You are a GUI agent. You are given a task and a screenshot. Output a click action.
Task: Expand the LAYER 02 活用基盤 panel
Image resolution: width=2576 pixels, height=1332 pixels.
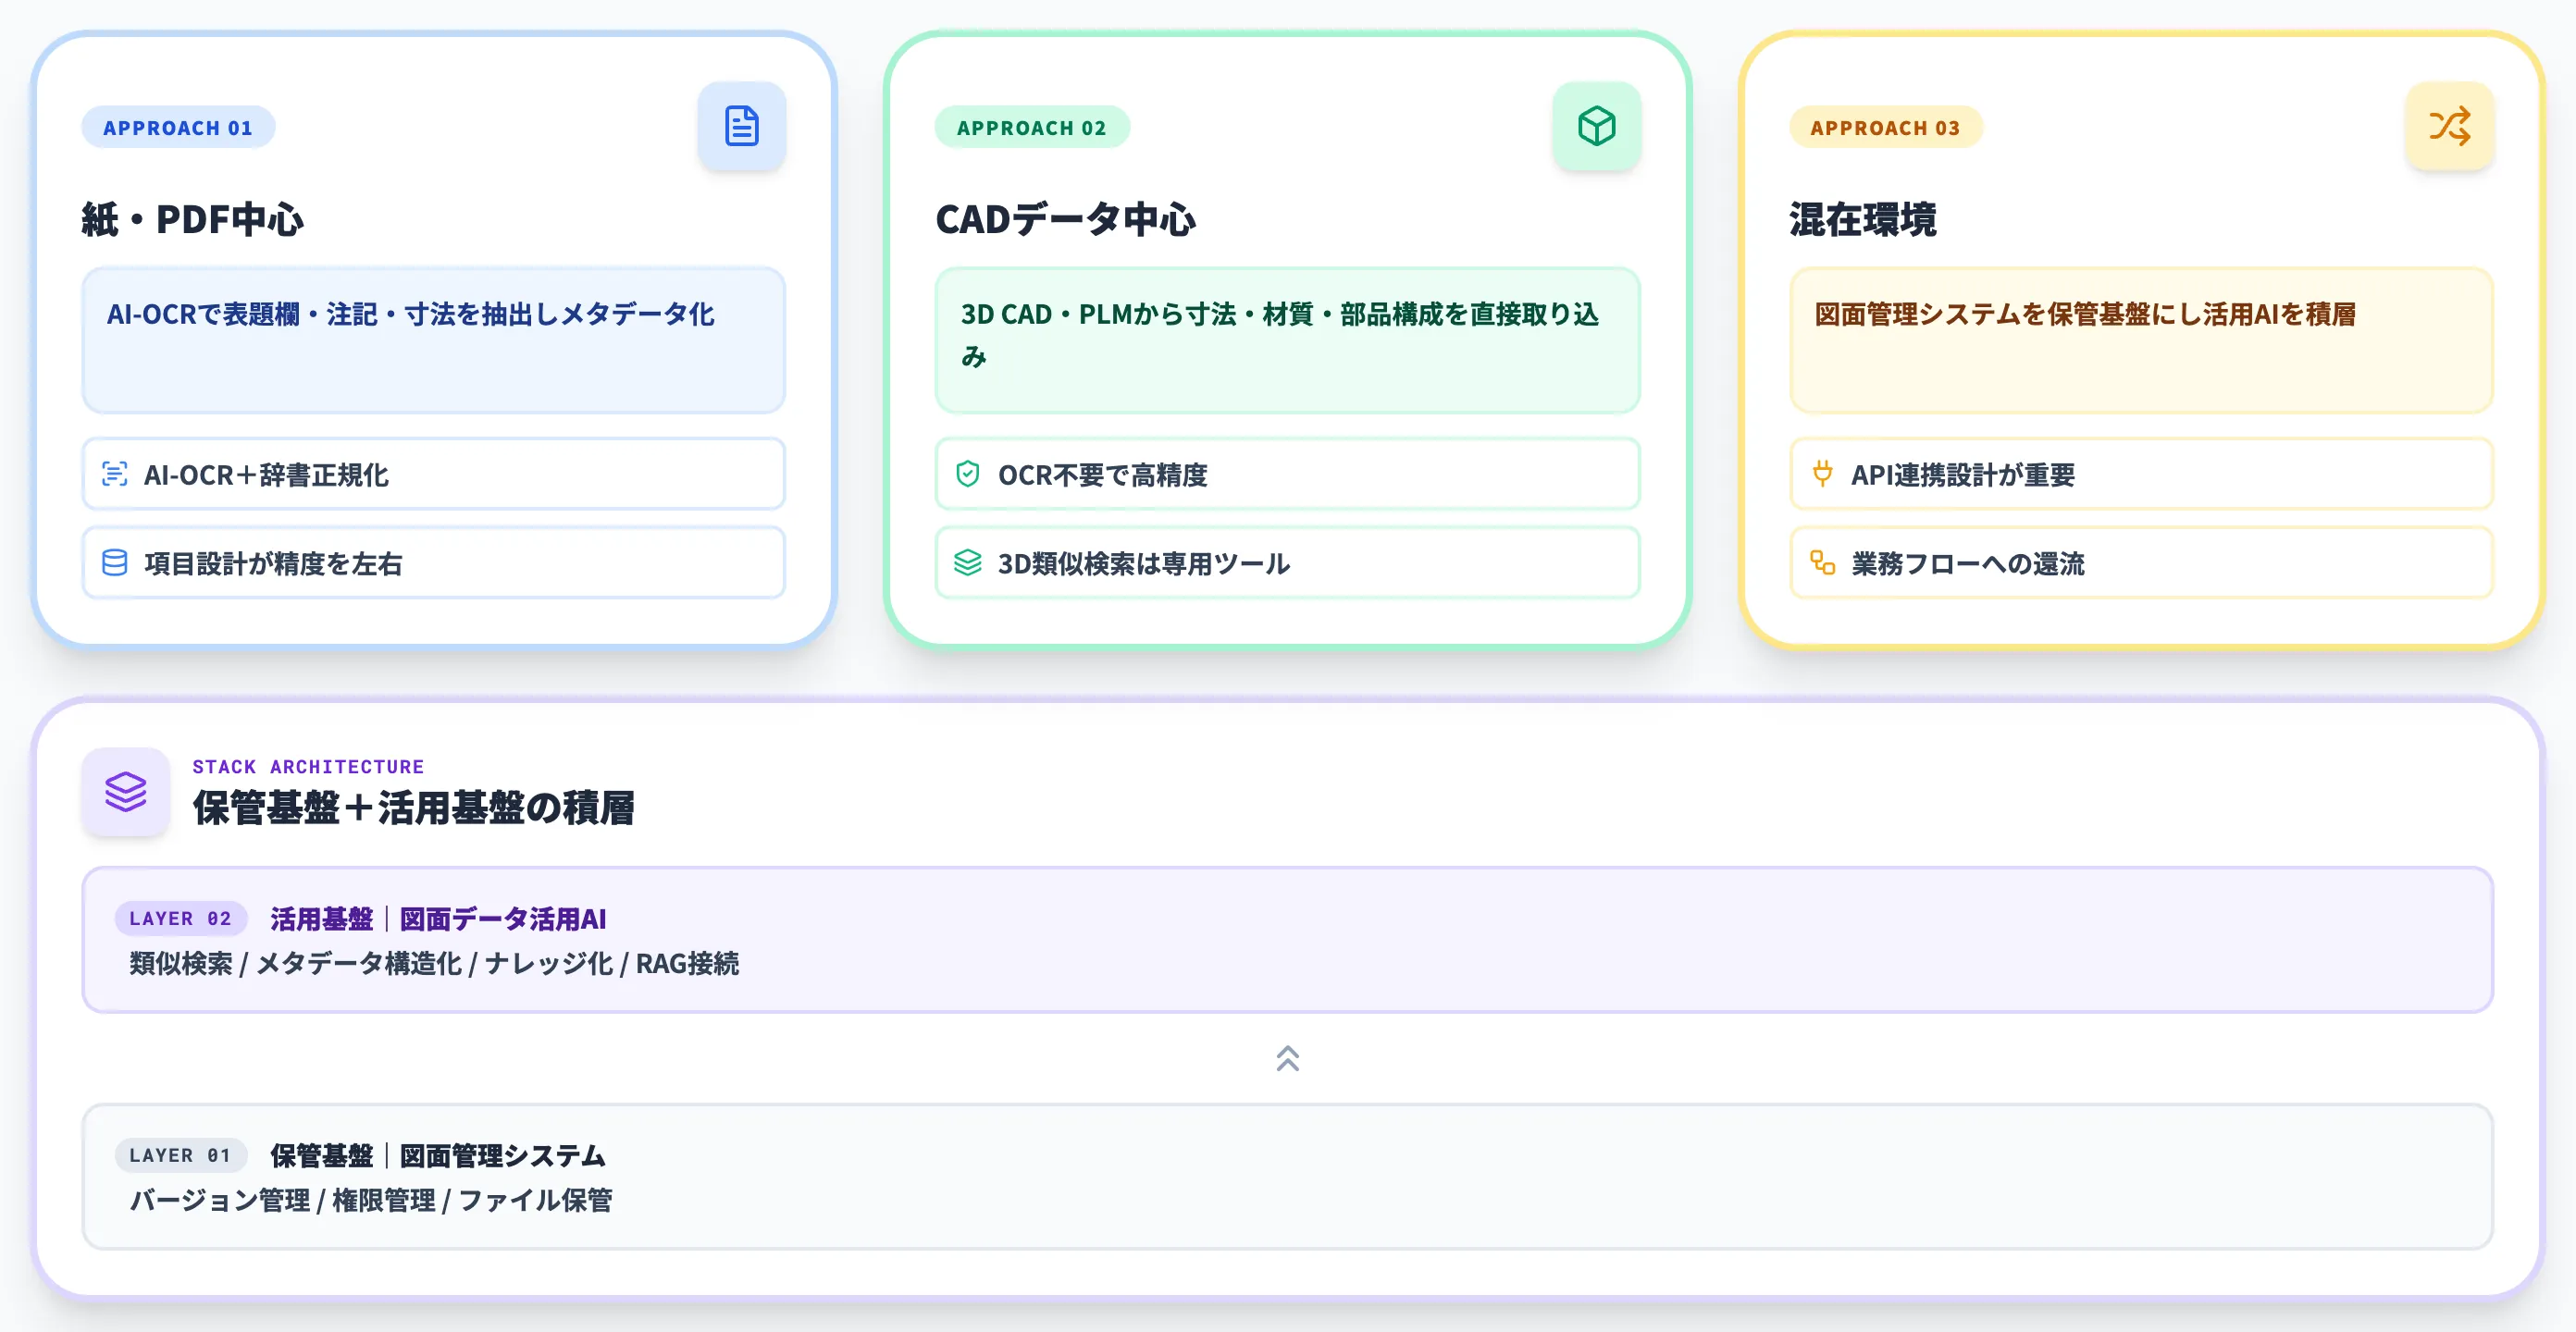coord(1287,940)
